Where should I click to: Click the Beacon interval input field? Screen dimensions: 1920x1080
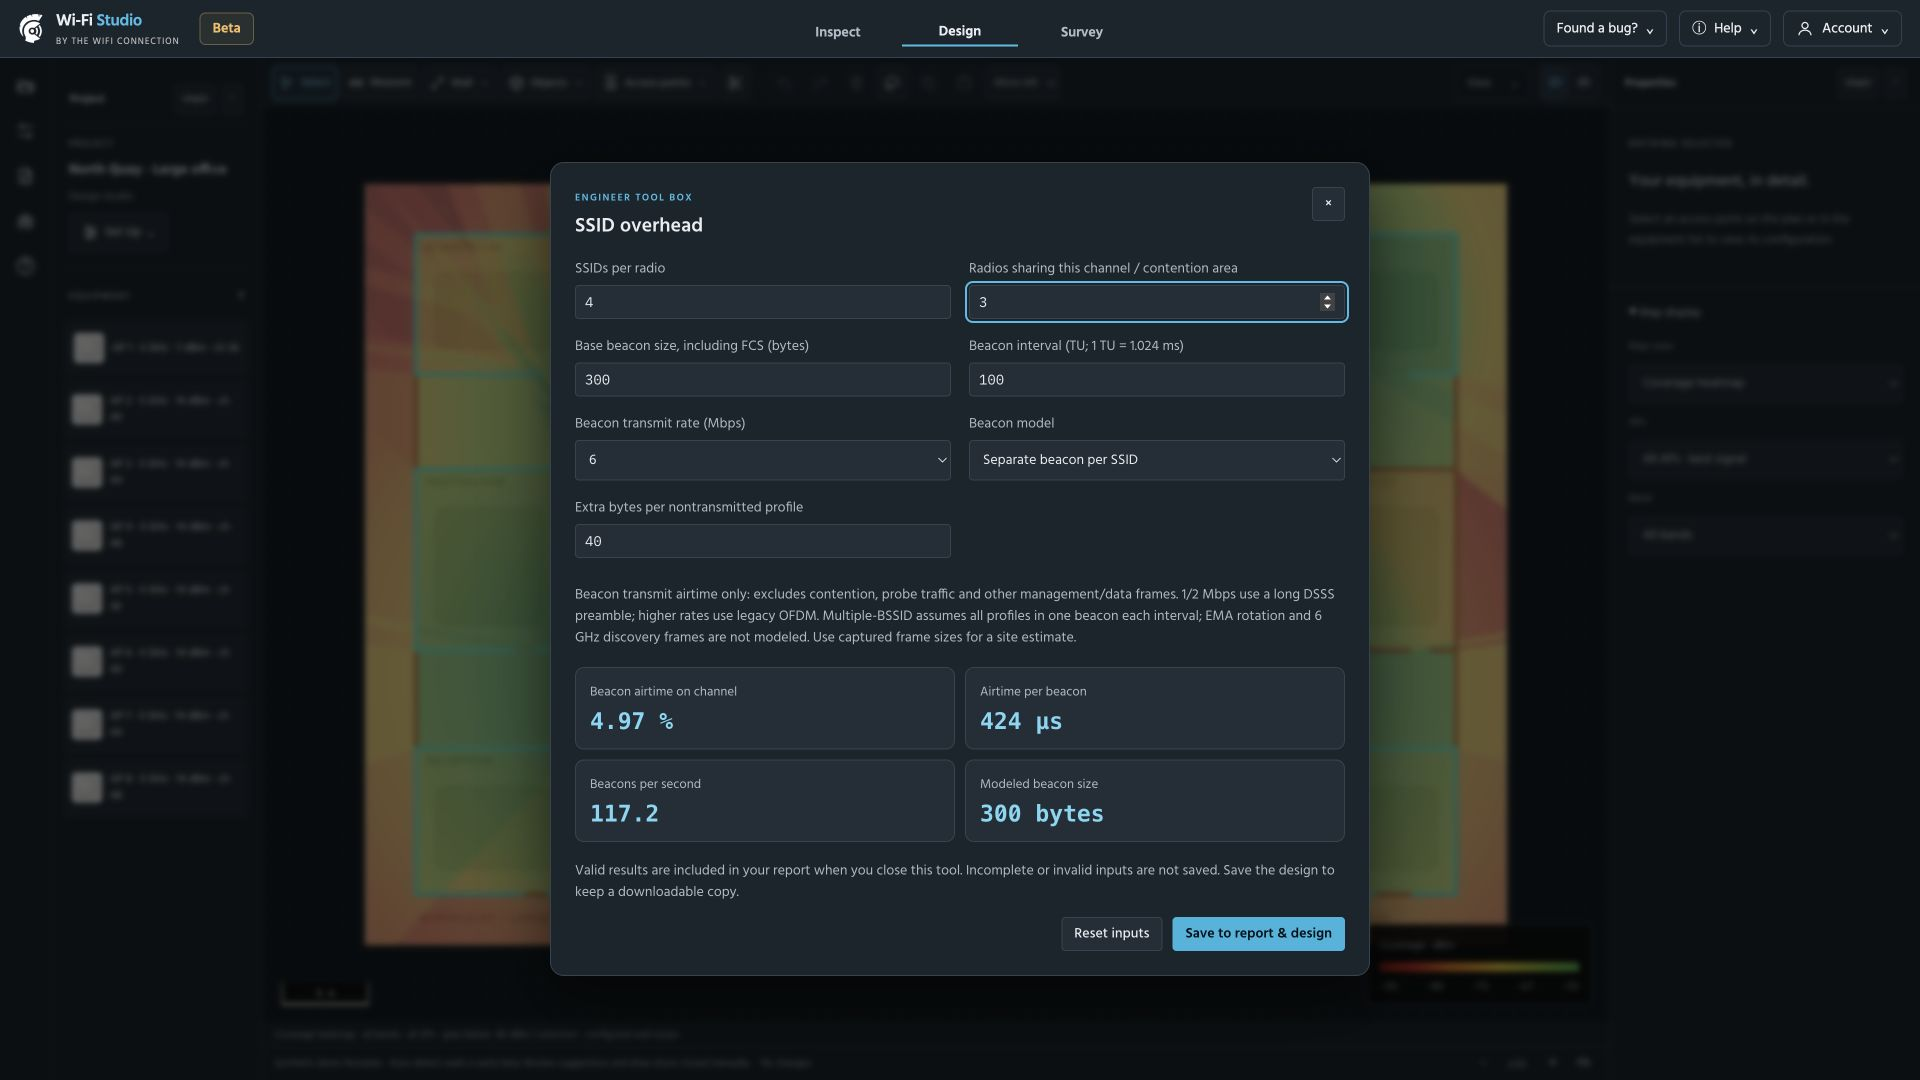(x=1156, y=380)
